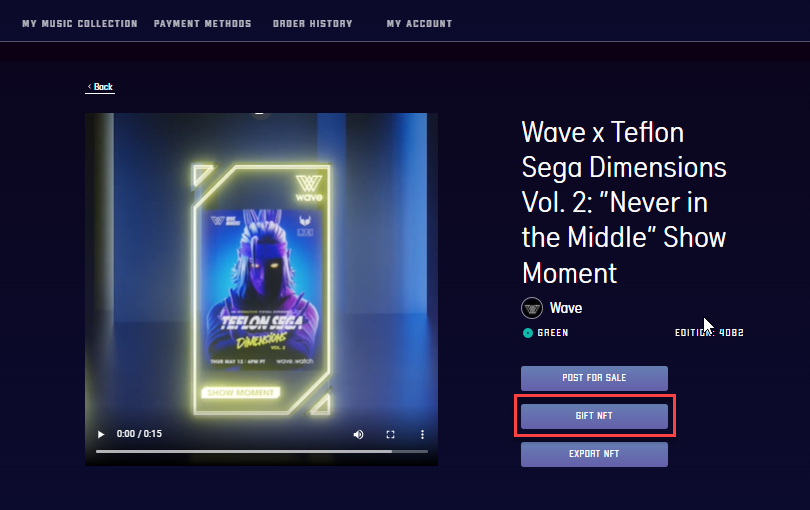This screenshot has height=510, width=810.
Task: Mute the video volume speaker icon
Action: coord(358,434)
